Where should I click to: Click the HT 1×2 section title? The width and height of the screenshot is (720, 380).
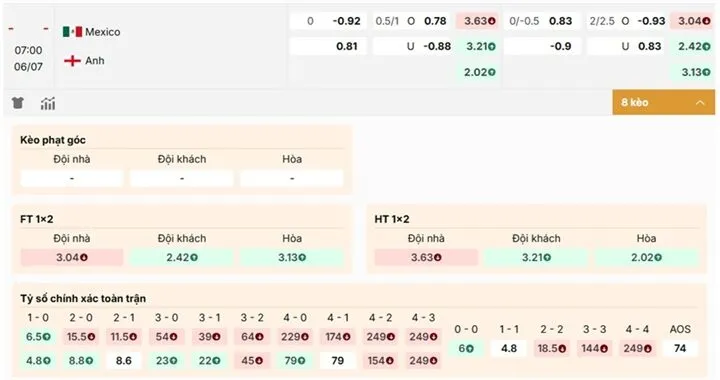tap(392, 219)
